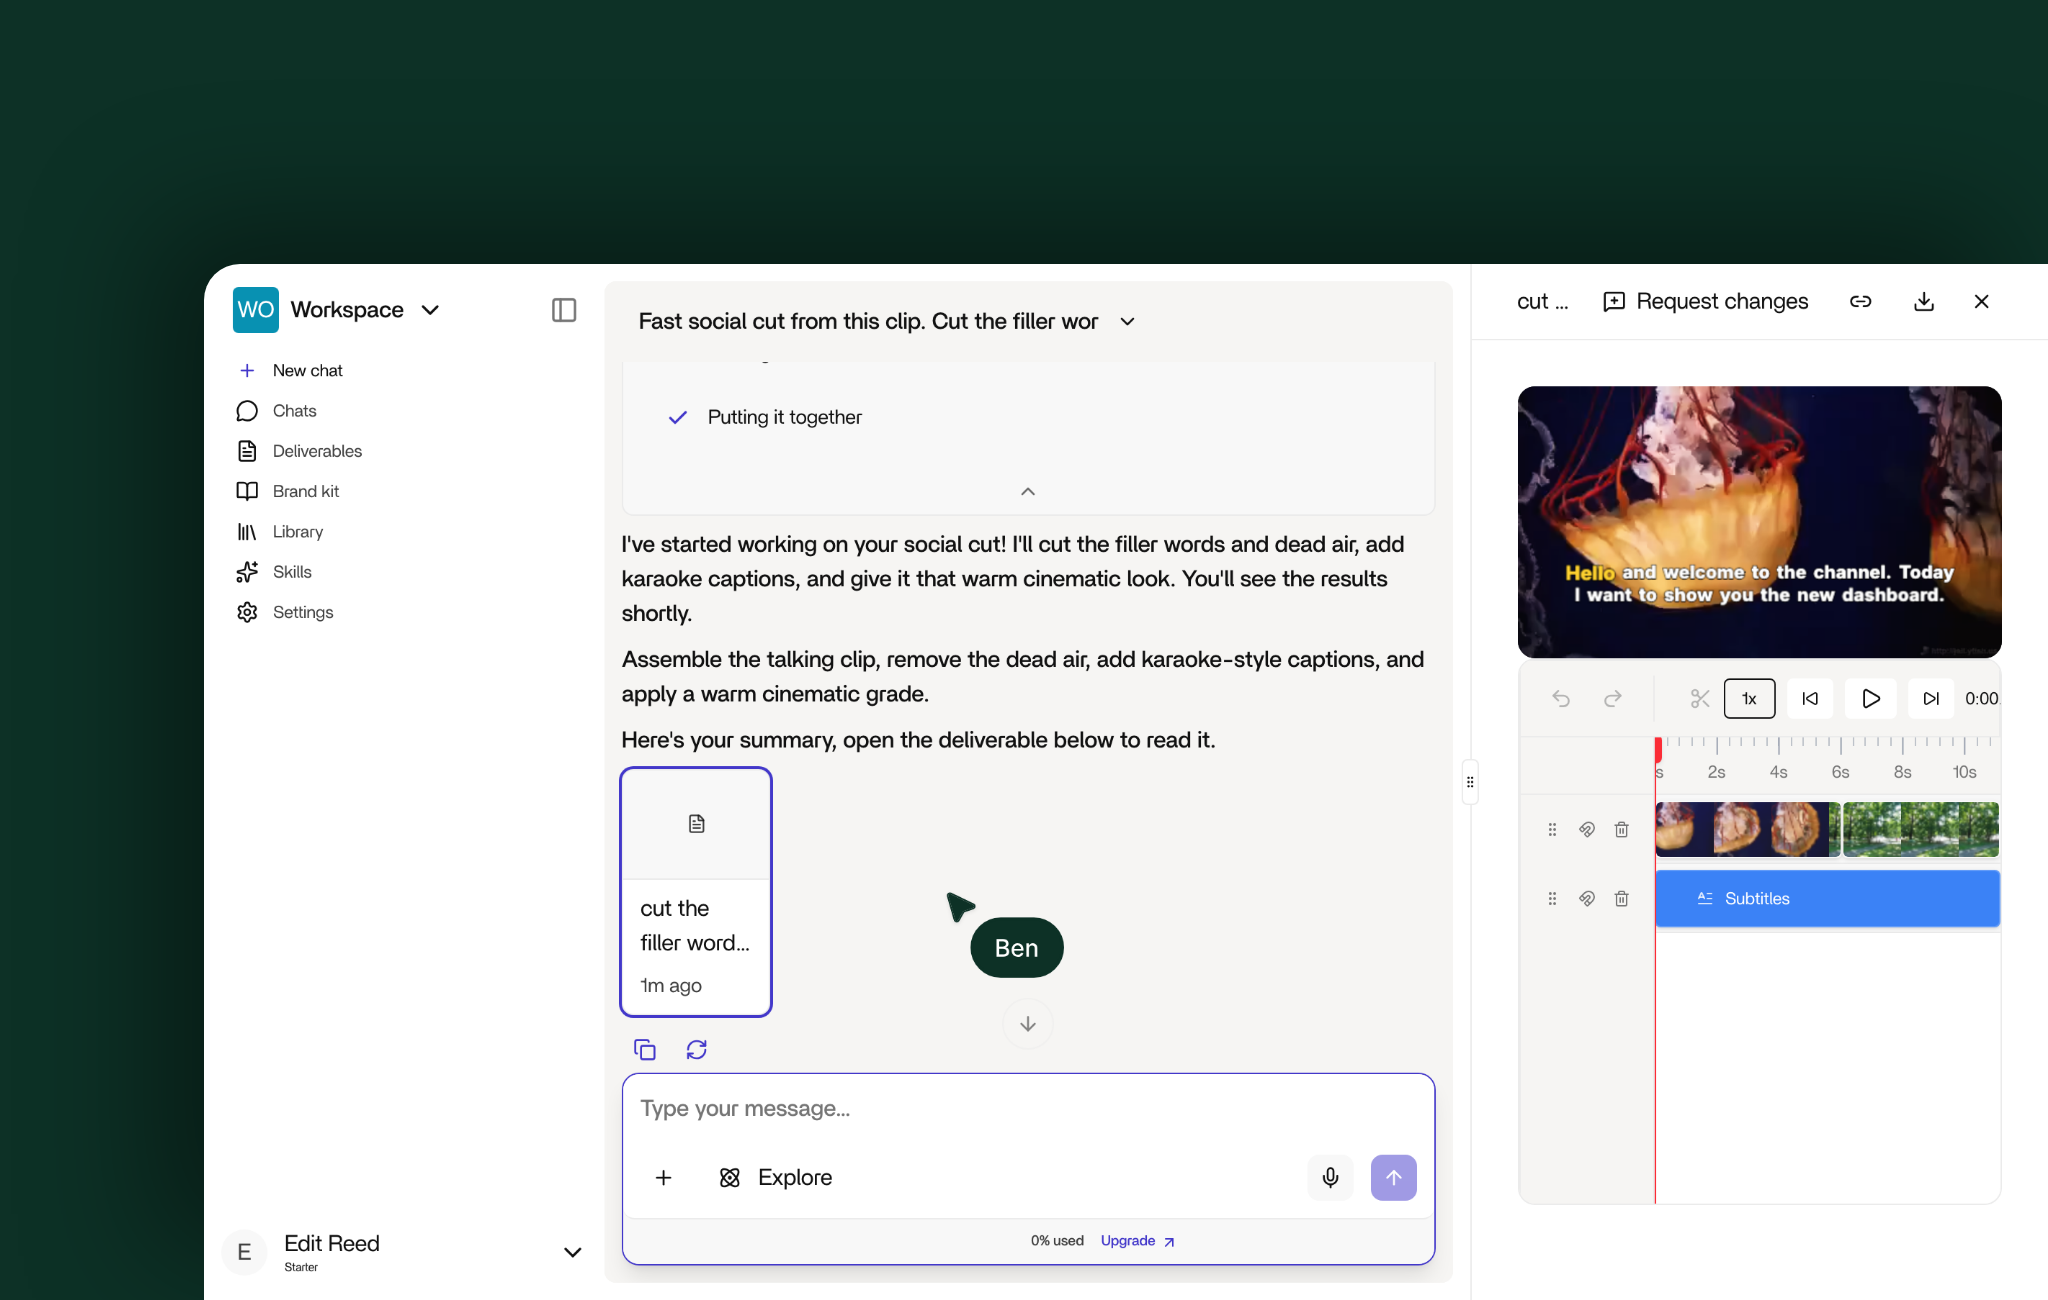The width and height of the screenshot is (2048, 1300).
Task: Close the preview panel
Action: 1982,301
